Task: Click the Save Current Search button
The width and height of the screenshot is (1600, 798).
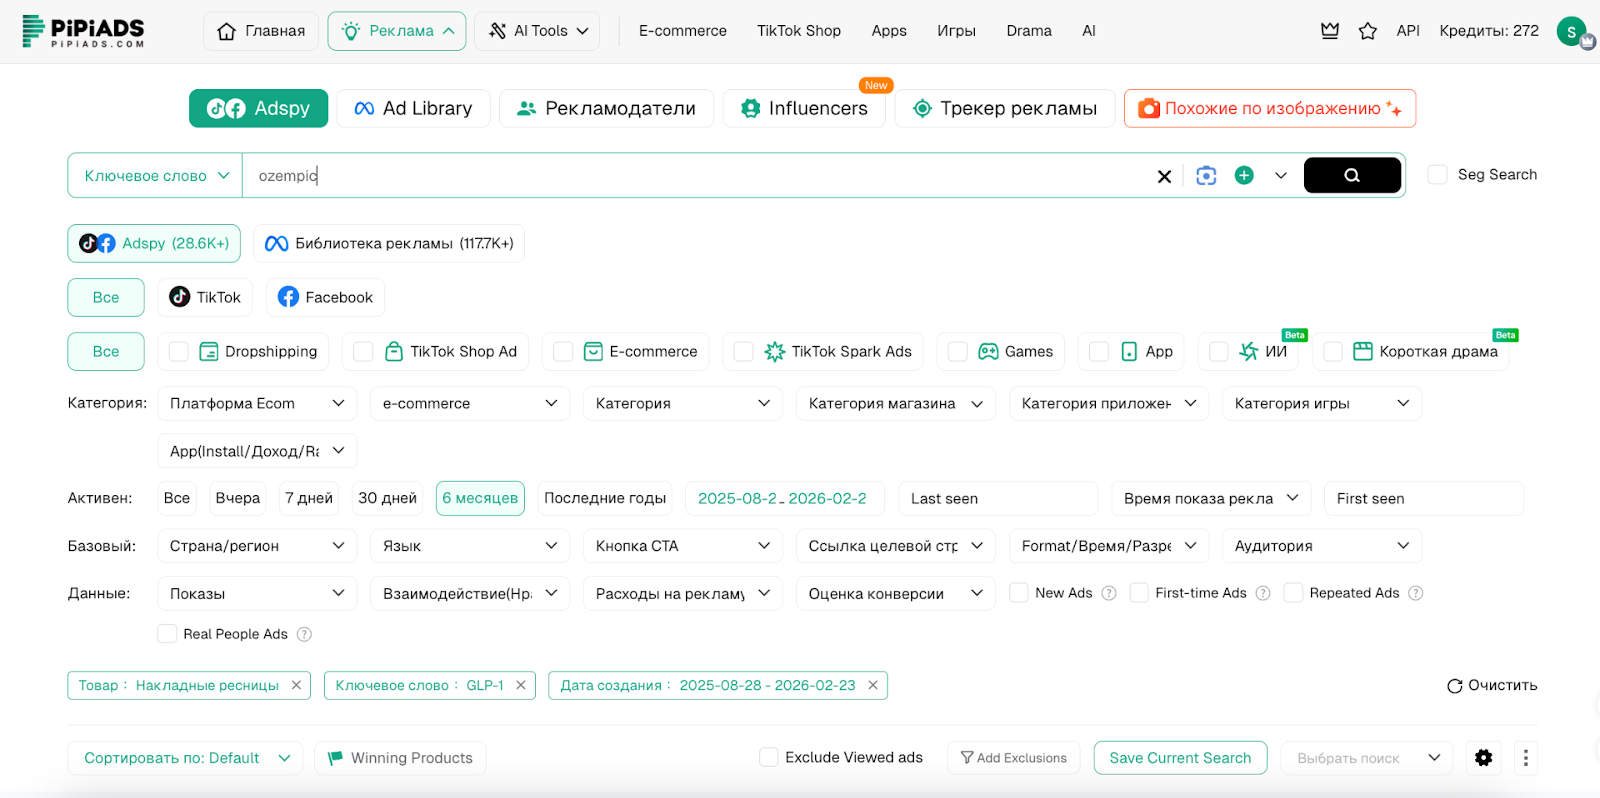Action: point(1180,758)
